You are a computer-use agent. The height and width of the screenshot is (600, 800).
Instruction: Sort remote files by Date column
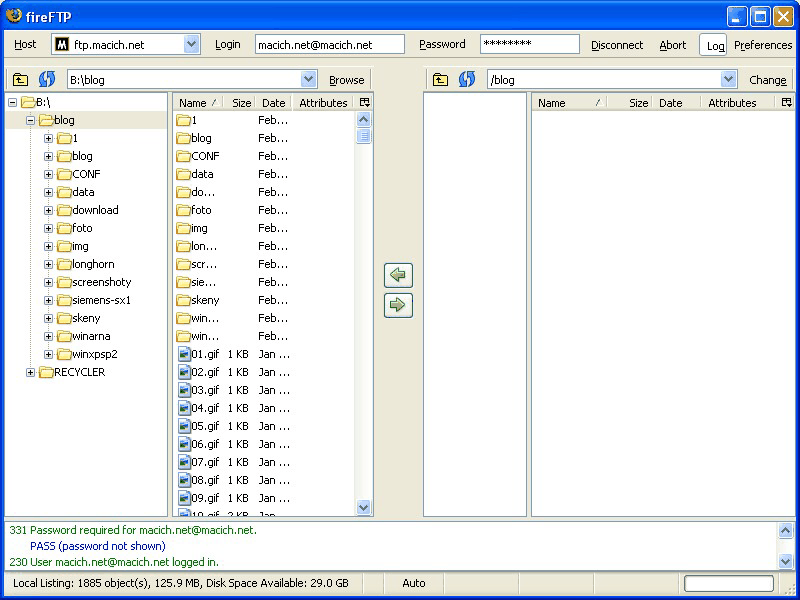[678, 103]
